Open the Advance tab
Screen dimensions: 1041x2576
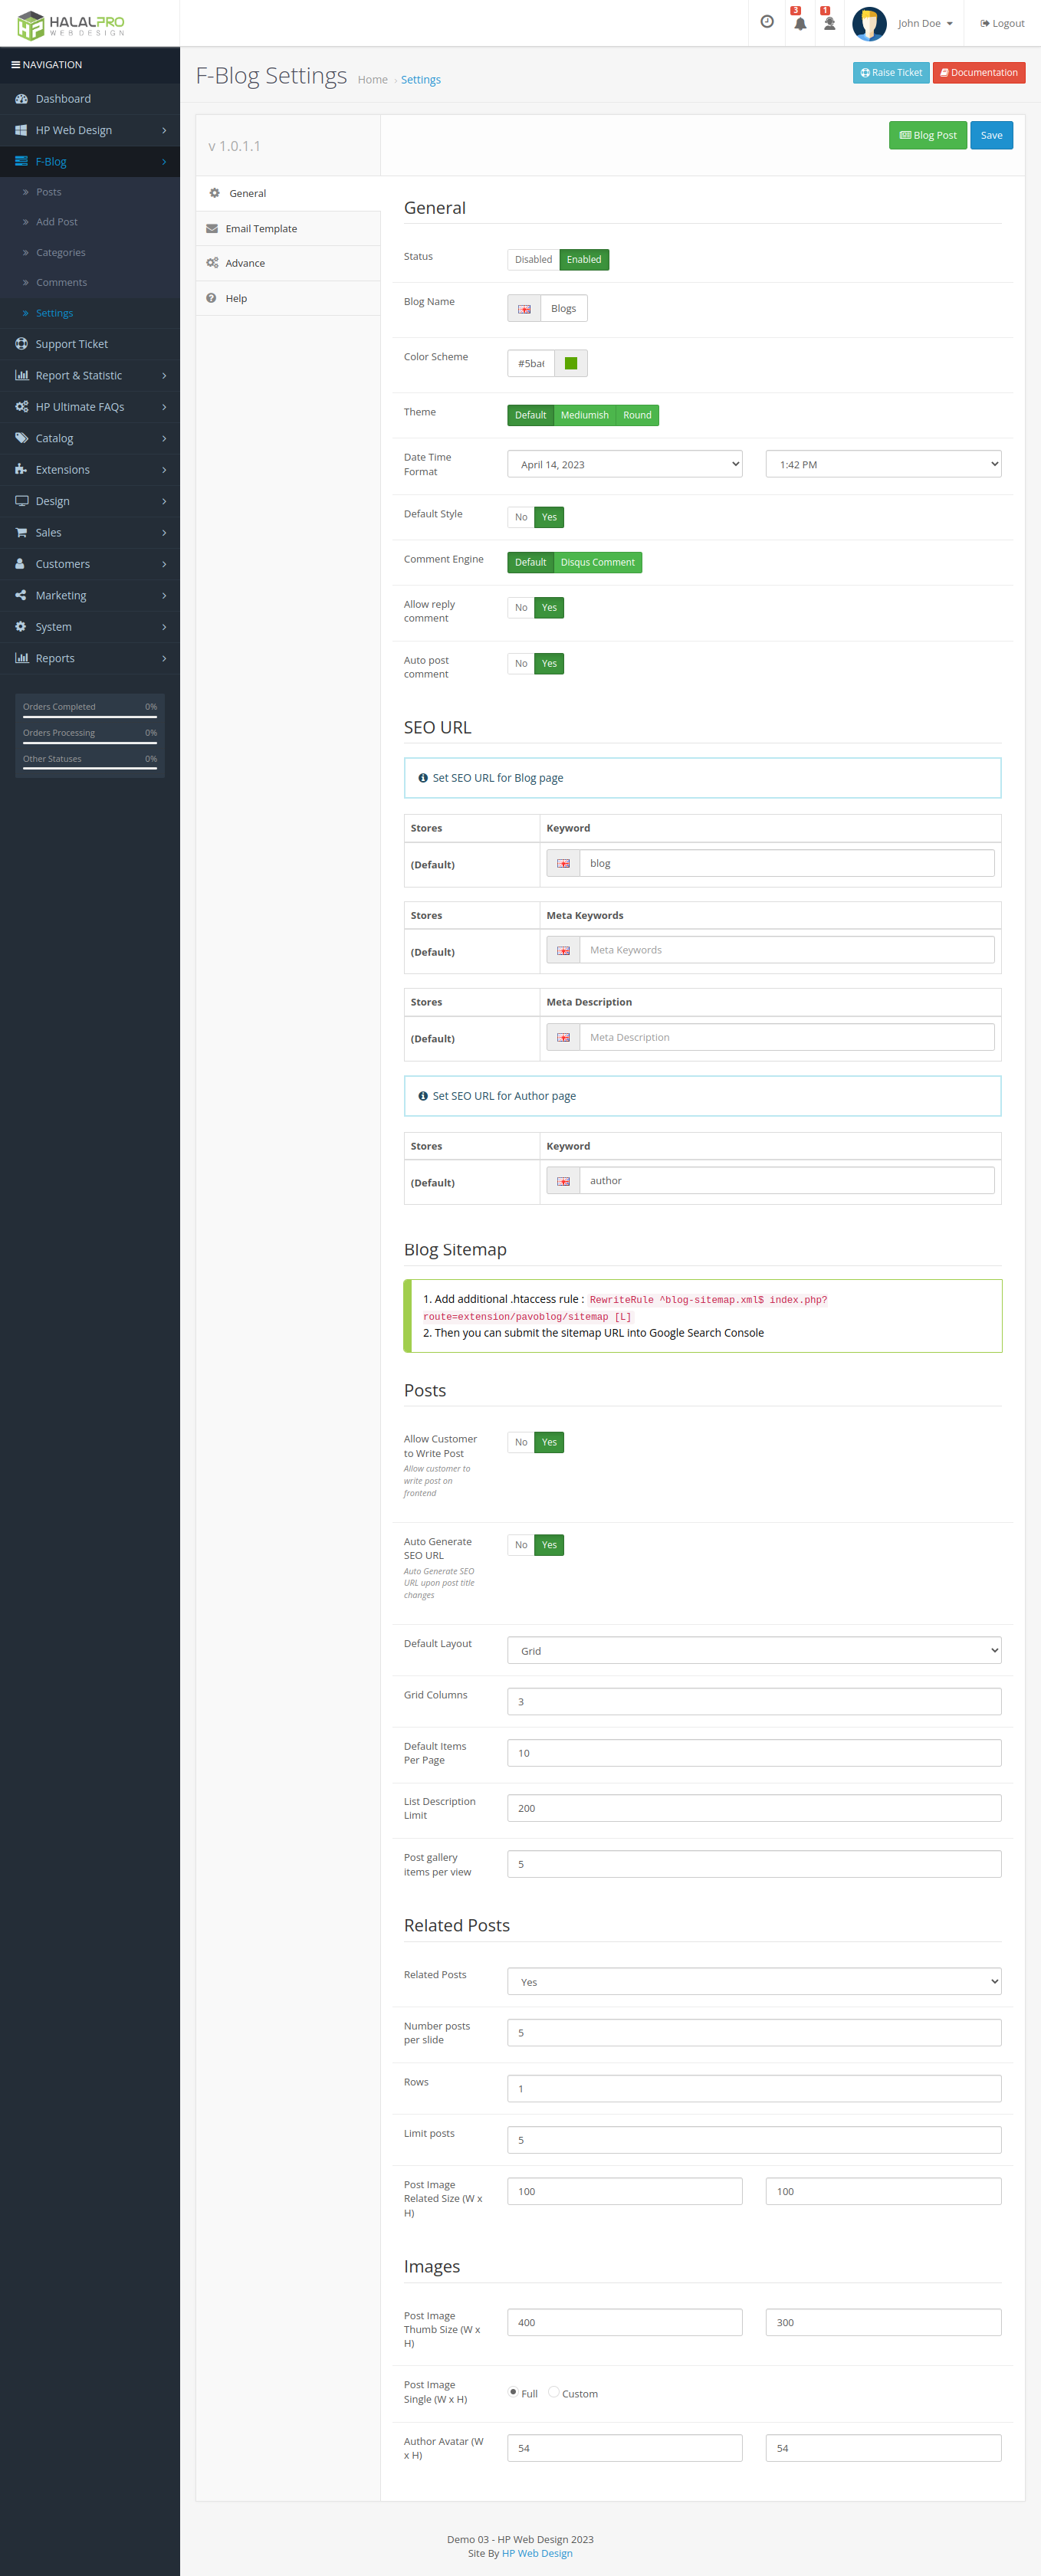(288, 263)
